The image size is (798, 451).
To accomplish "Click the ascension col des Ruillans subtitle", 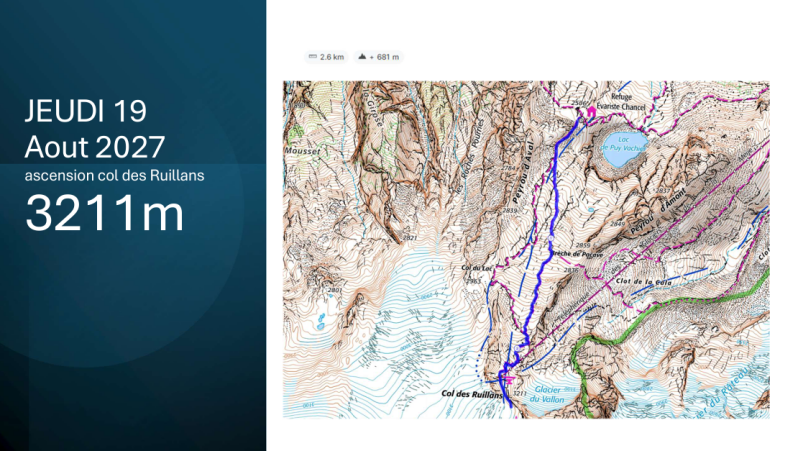I will tap(115, 176).
